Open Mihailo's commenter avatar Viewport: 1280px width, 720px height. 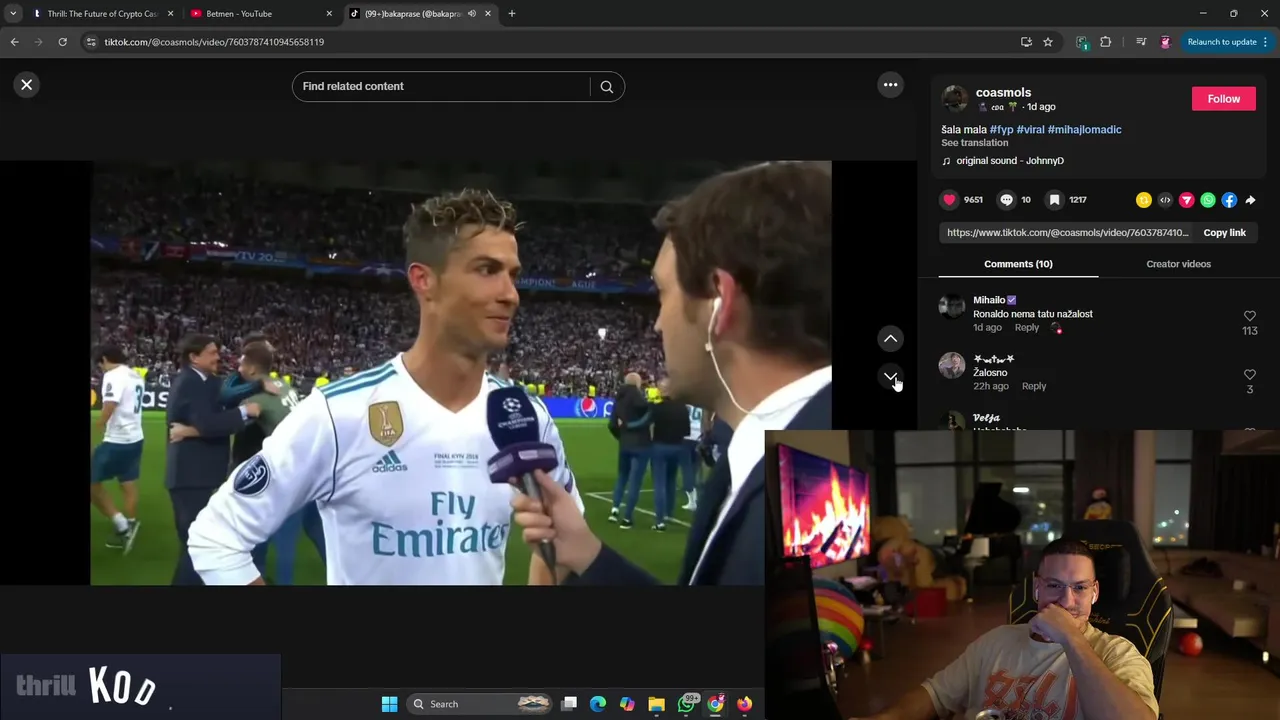pyautogui.click(x=951, y=306)
